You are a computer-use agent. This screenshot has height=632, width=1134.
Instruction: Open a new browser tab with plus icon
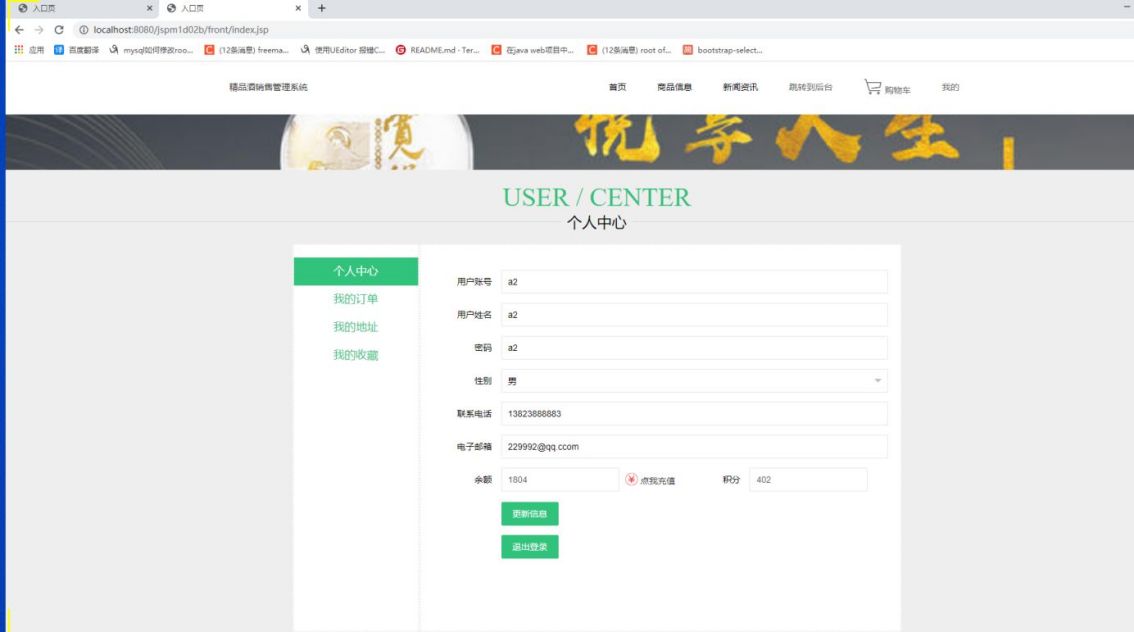[x=322, y=8]
